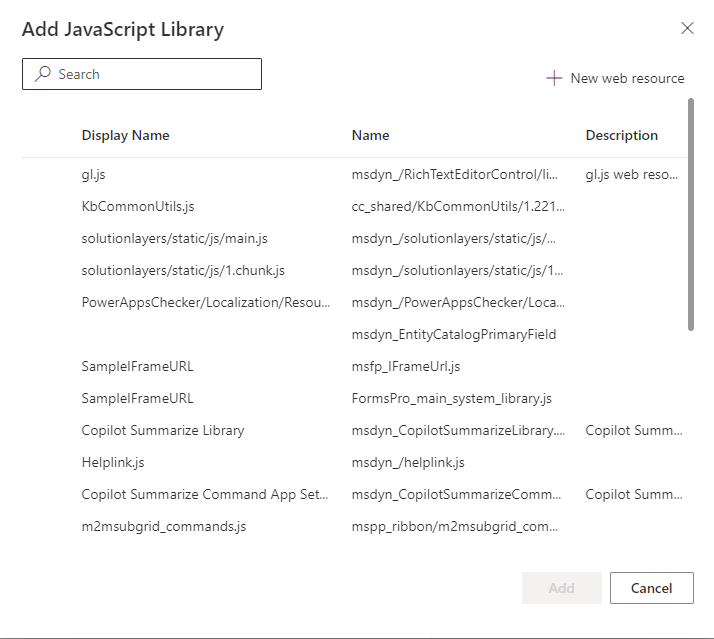Click the Description column header
Image resolution: width=714 pixels, height=639 pixels.
(x=622, y=135)
